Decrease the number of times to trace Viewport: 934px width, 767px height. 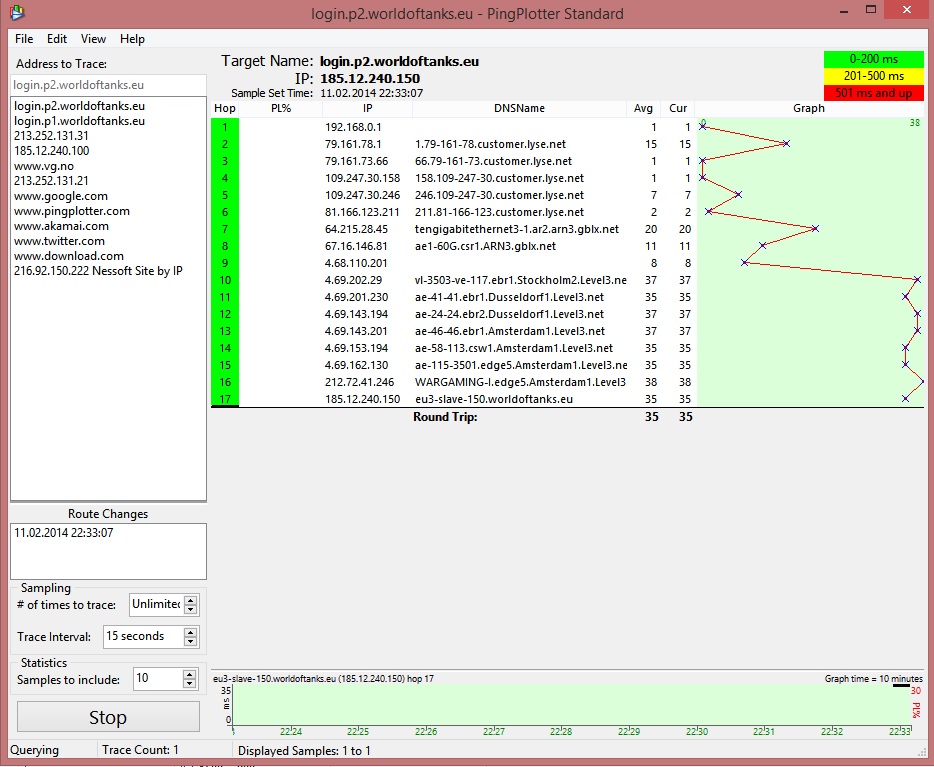tap(191, 609)
